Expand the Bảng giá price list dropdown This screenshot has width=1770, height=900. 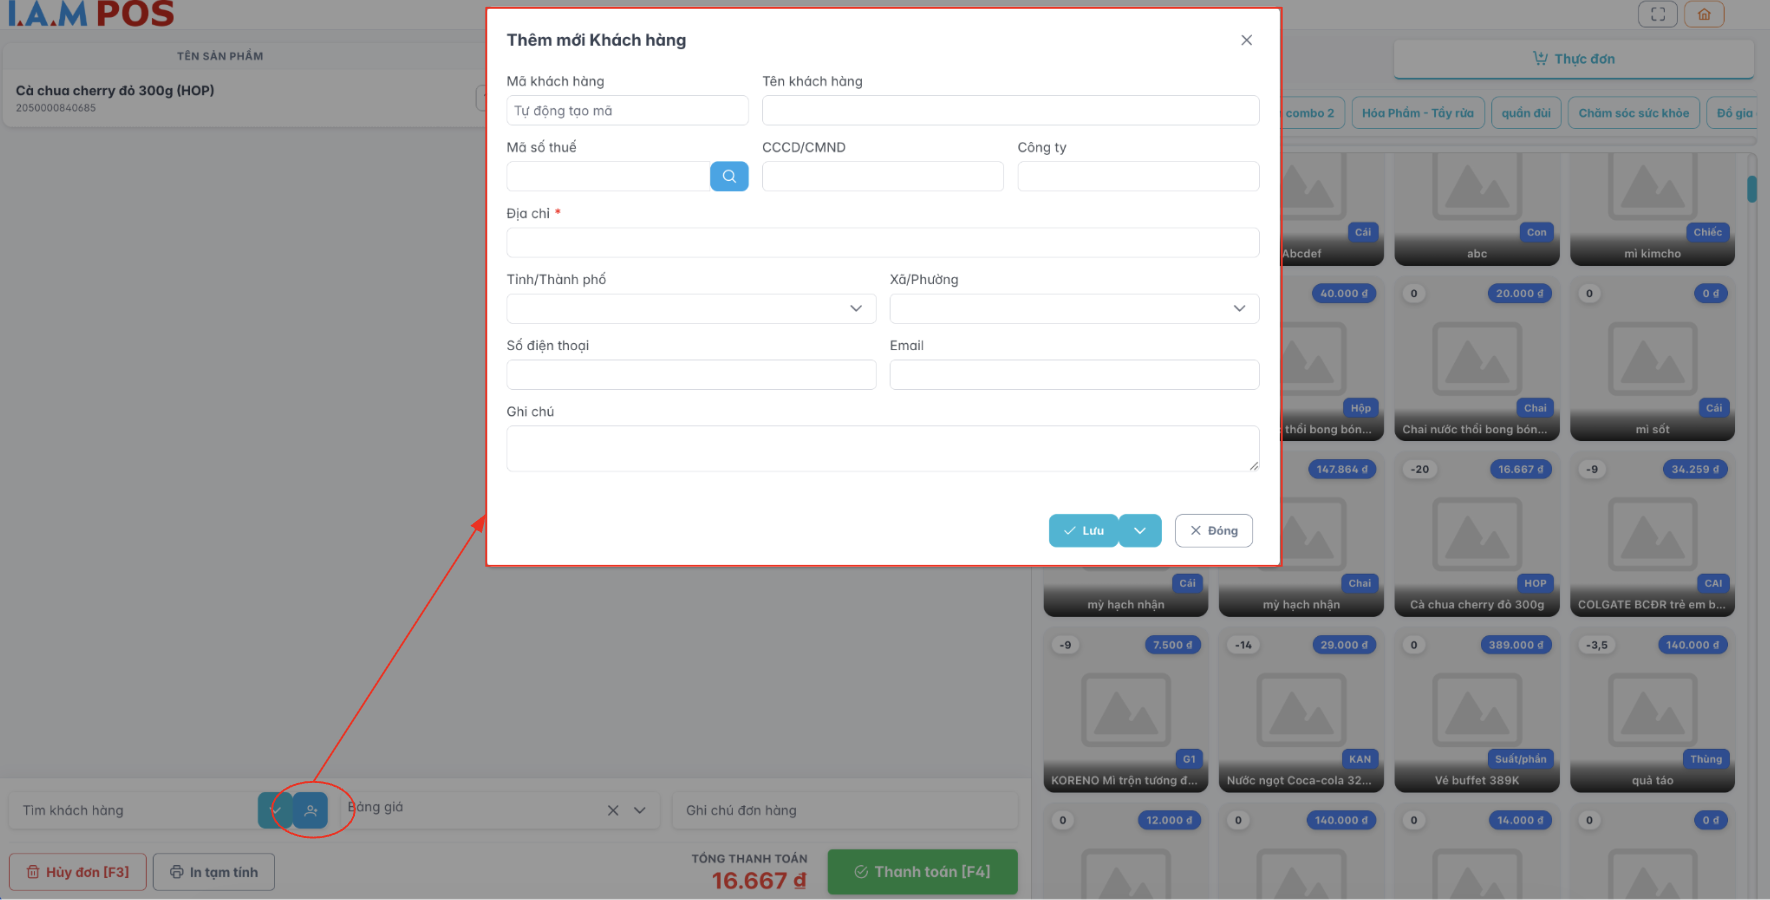640,810
